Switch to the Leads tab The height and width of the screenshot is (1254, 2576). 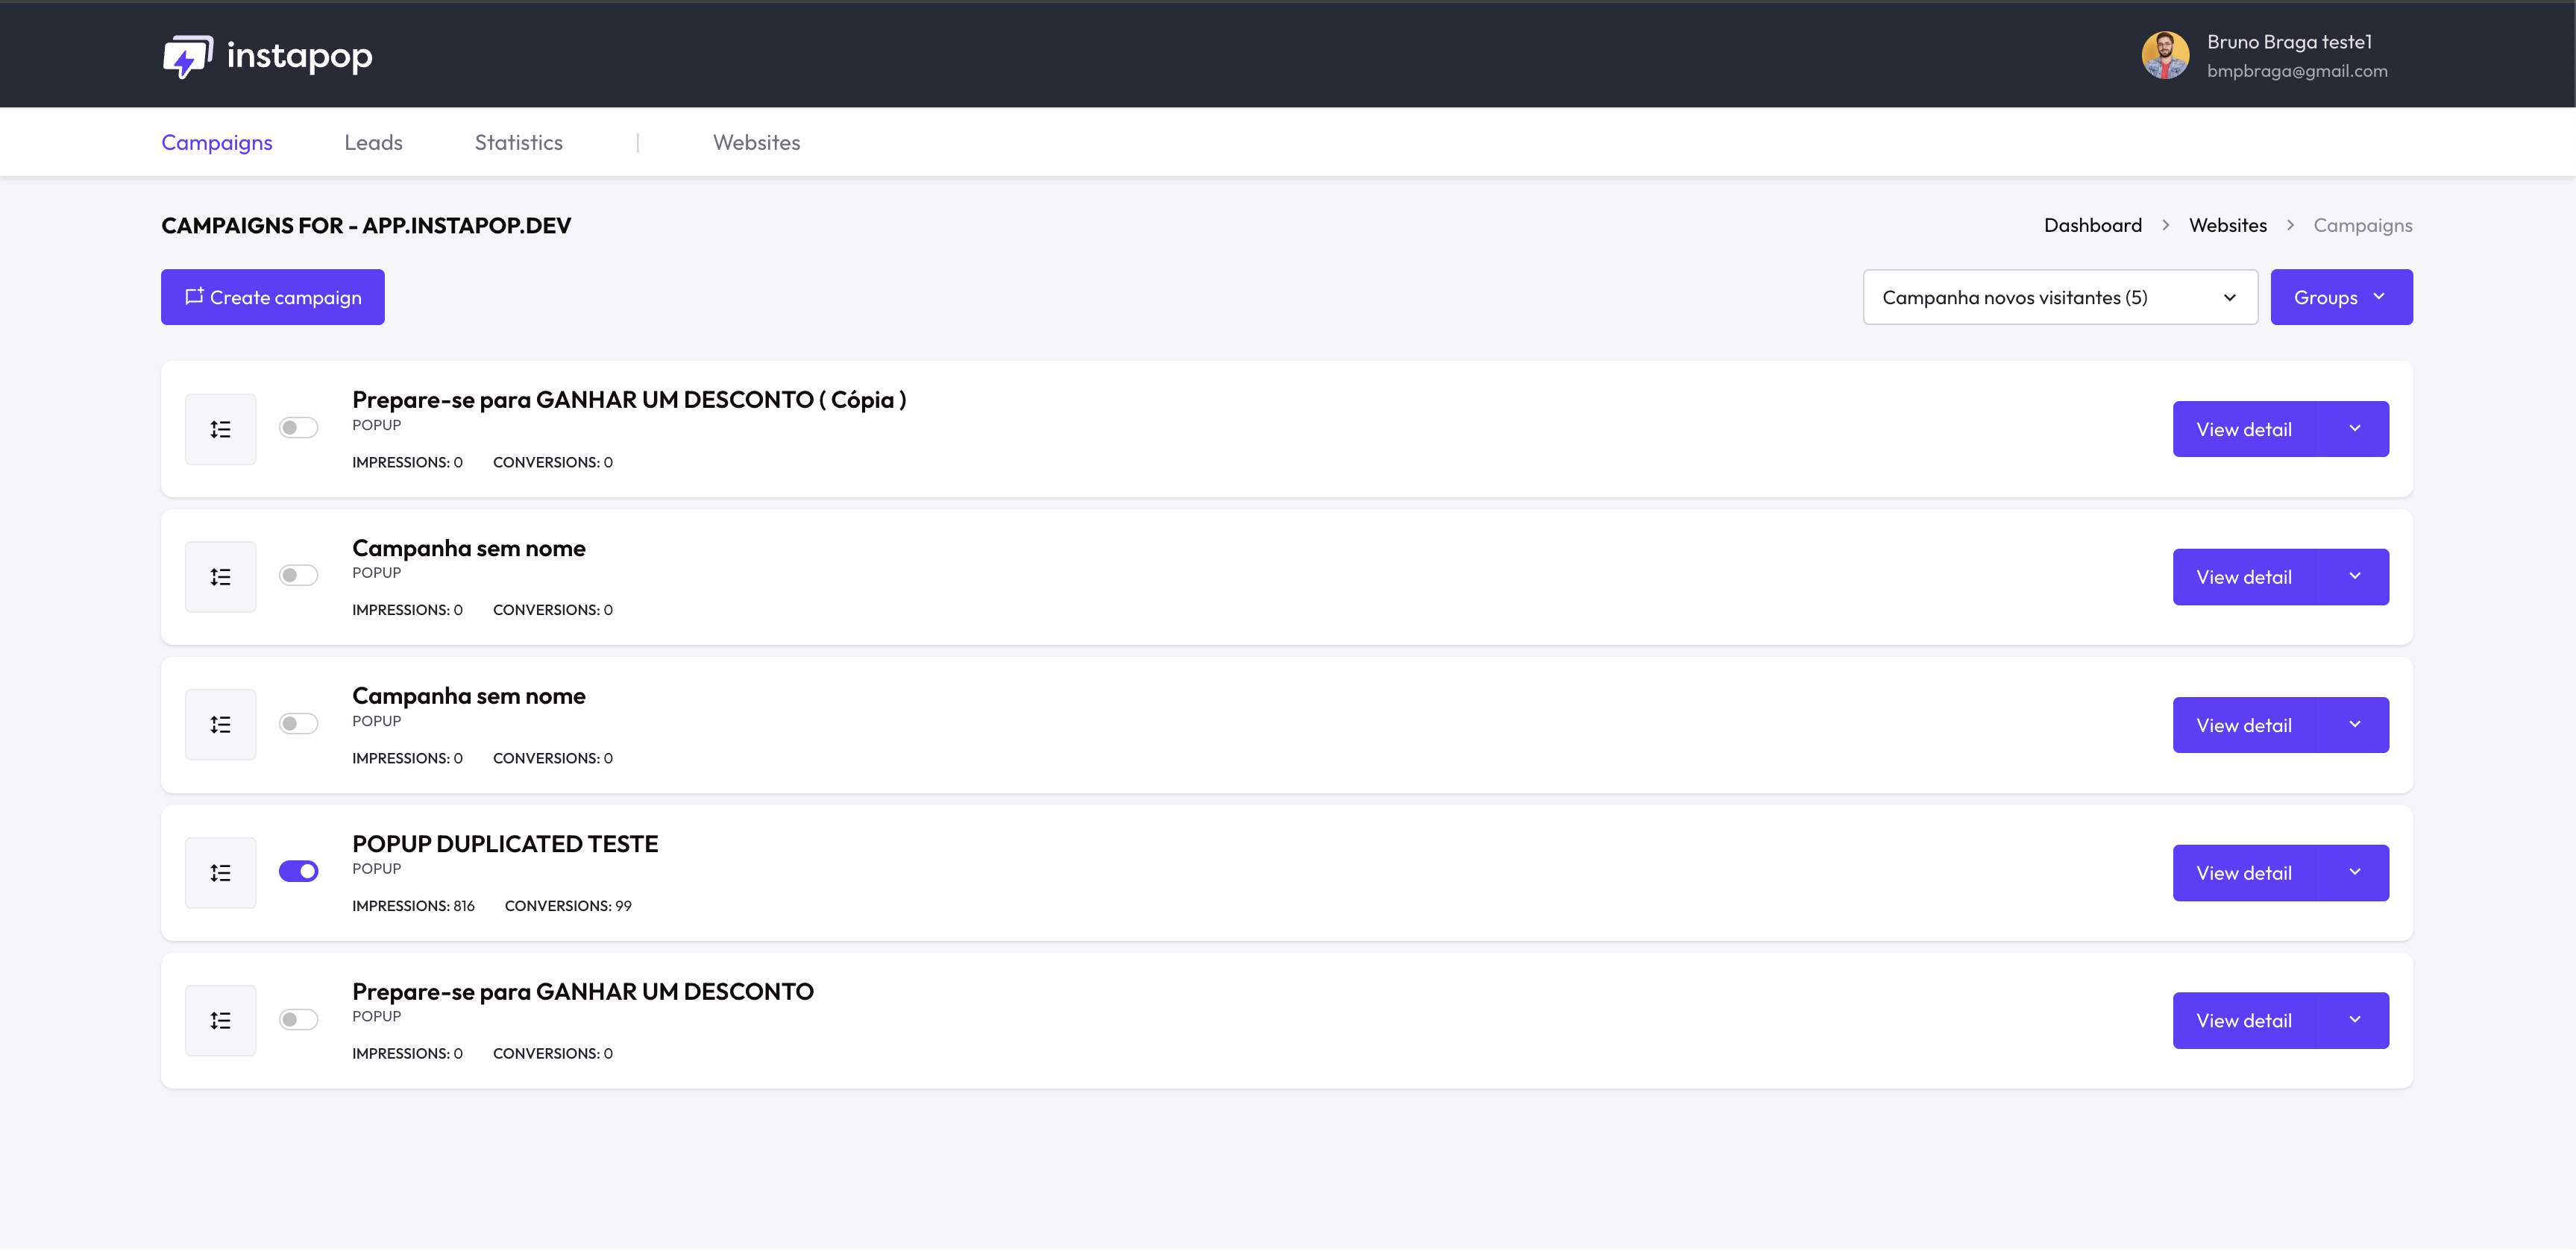pos(373,143)
